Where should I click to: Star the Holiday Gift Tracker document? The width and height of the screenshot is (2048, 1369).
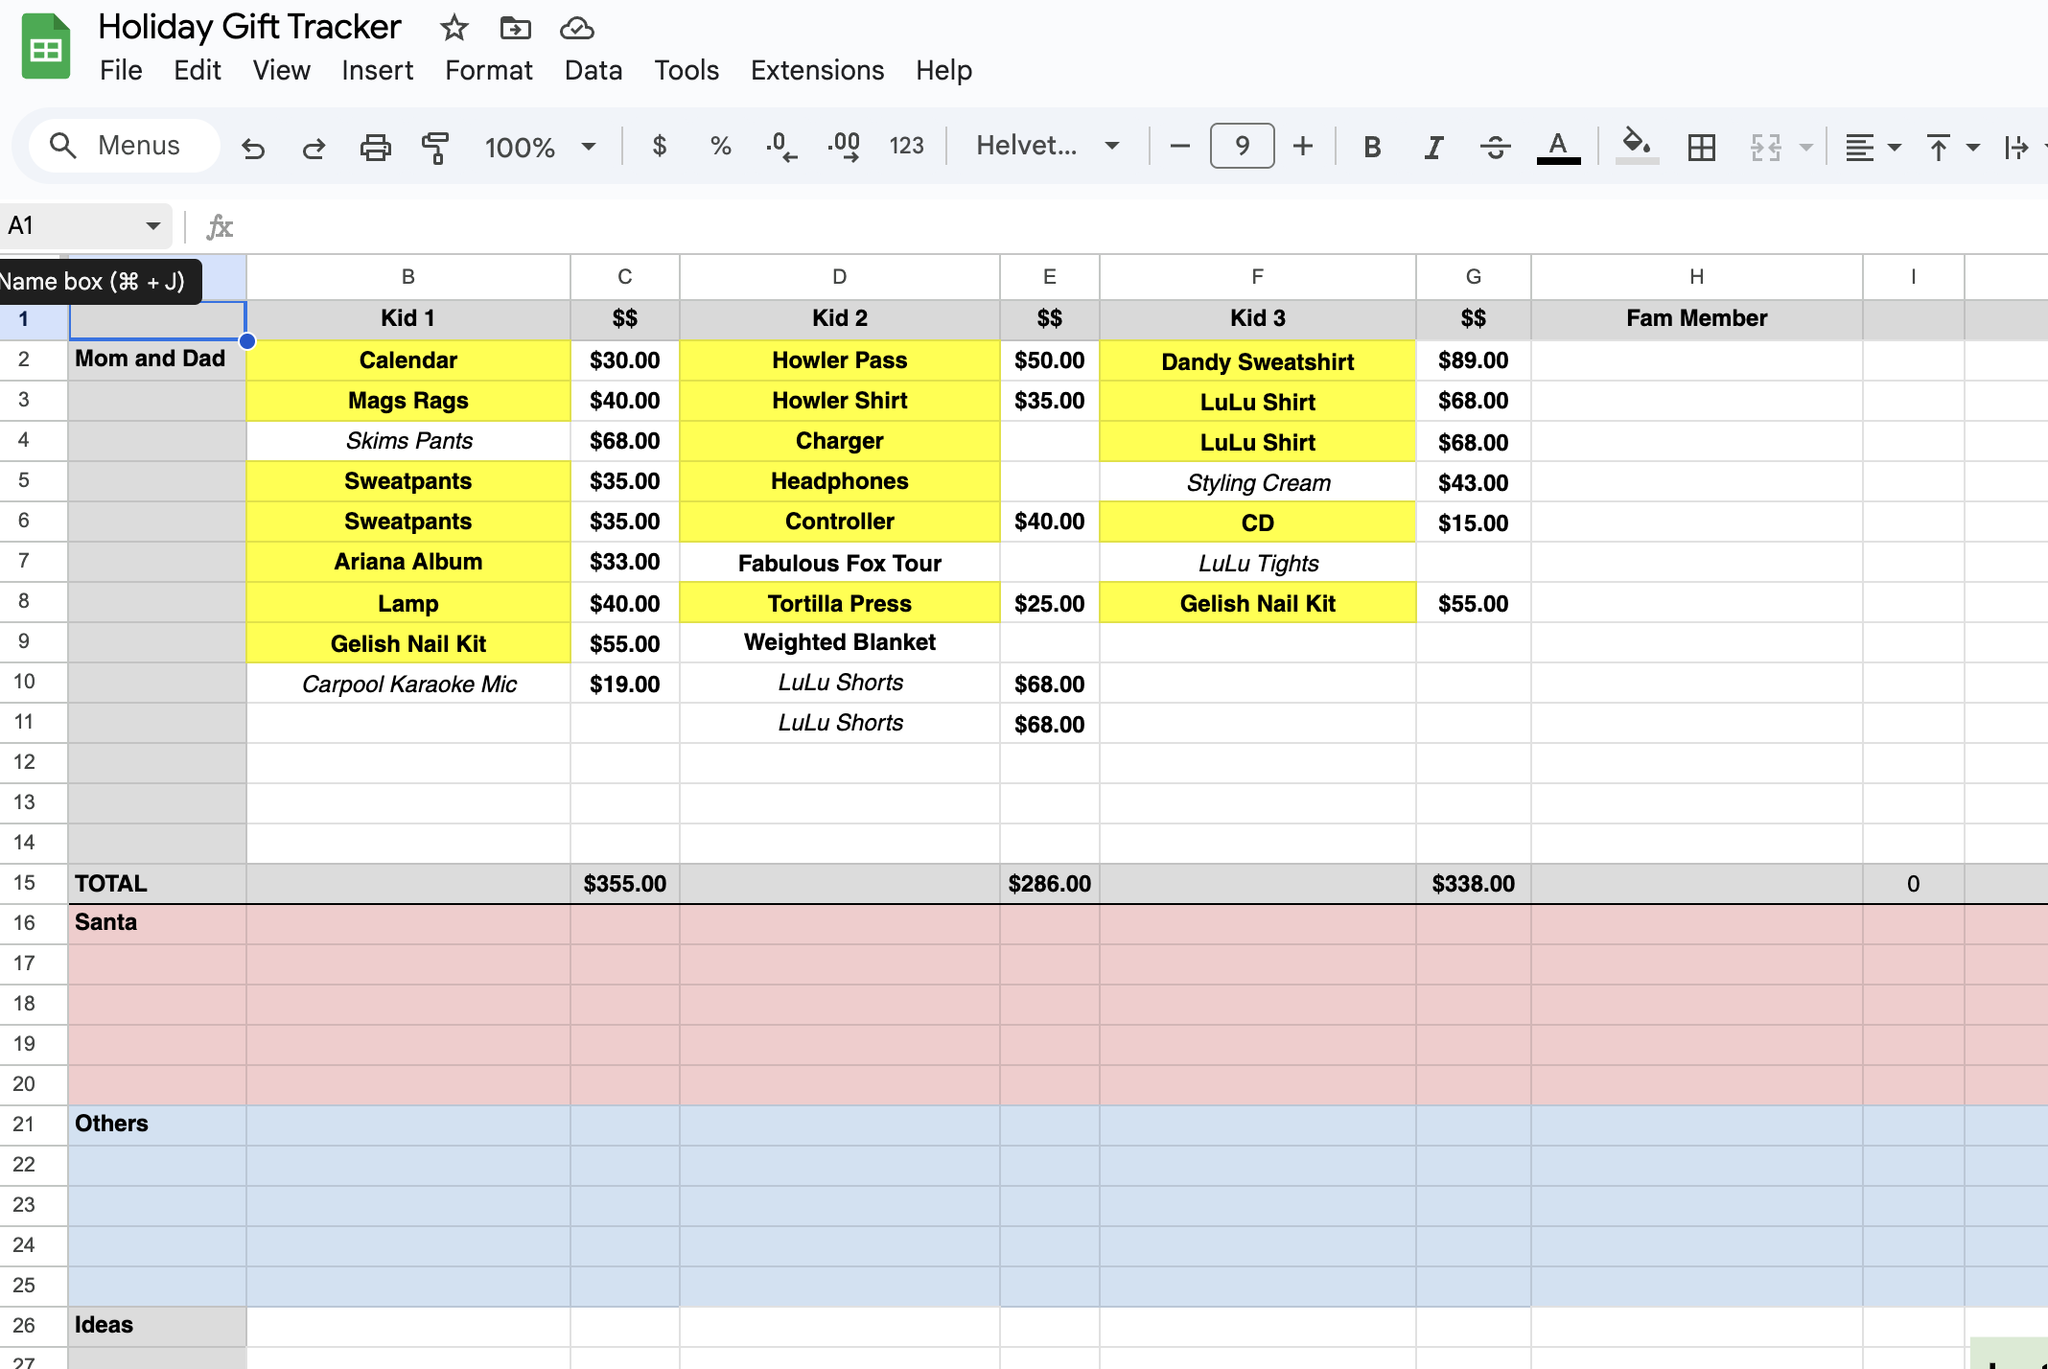(x=454, y=28)
